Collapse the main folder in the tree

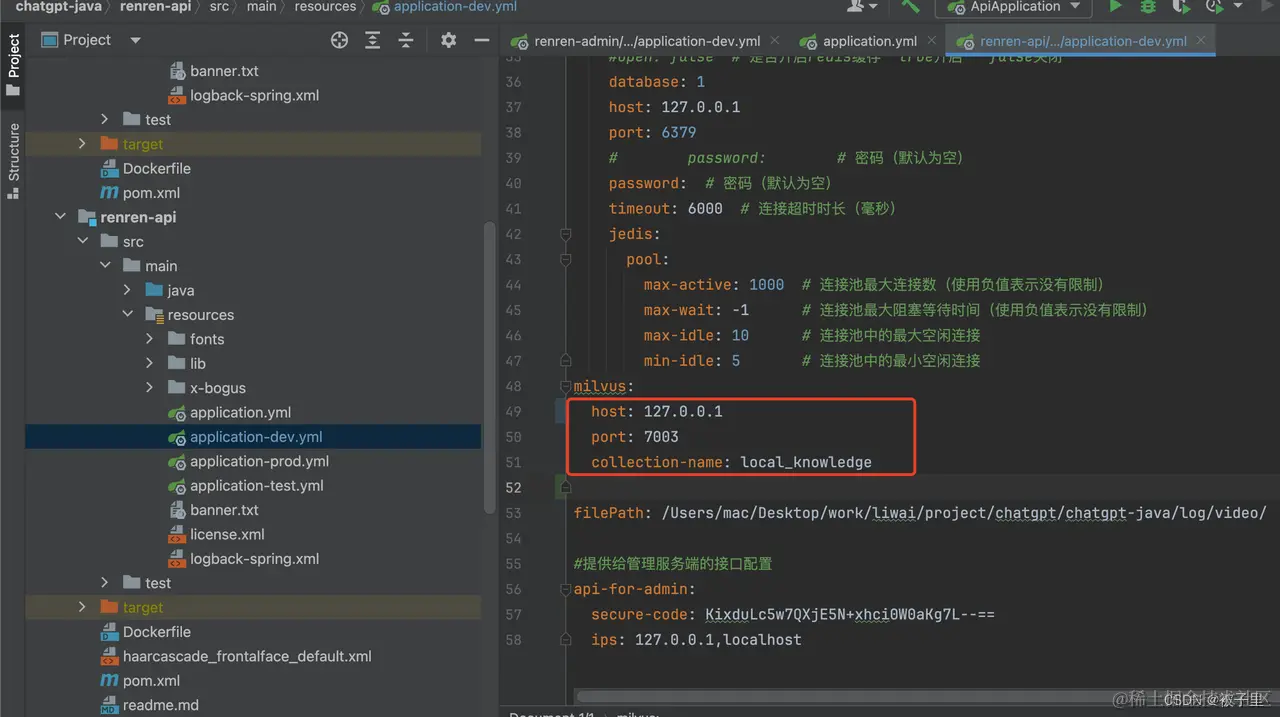[105, 266]
